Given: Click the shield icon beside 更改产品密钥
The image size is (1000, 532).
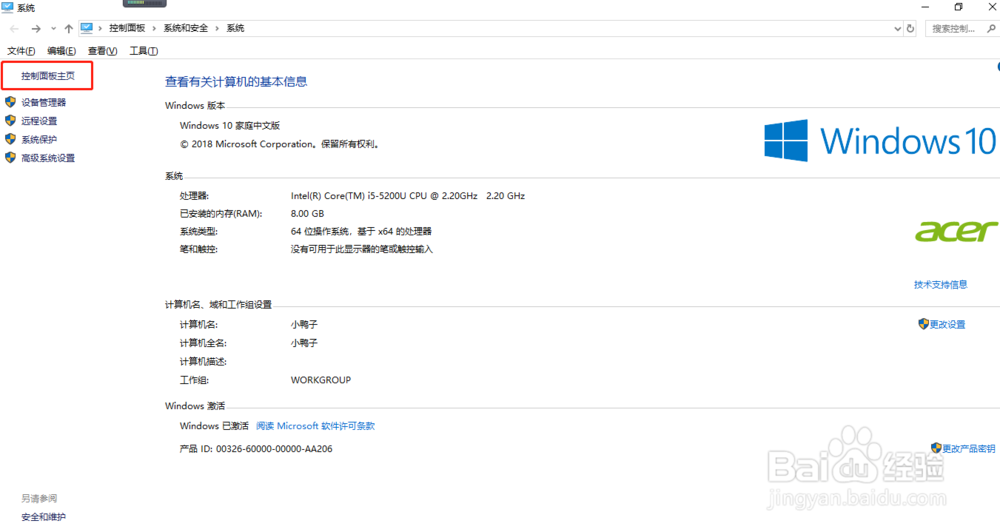Looking at the screenshot, I should pos(936,448).
